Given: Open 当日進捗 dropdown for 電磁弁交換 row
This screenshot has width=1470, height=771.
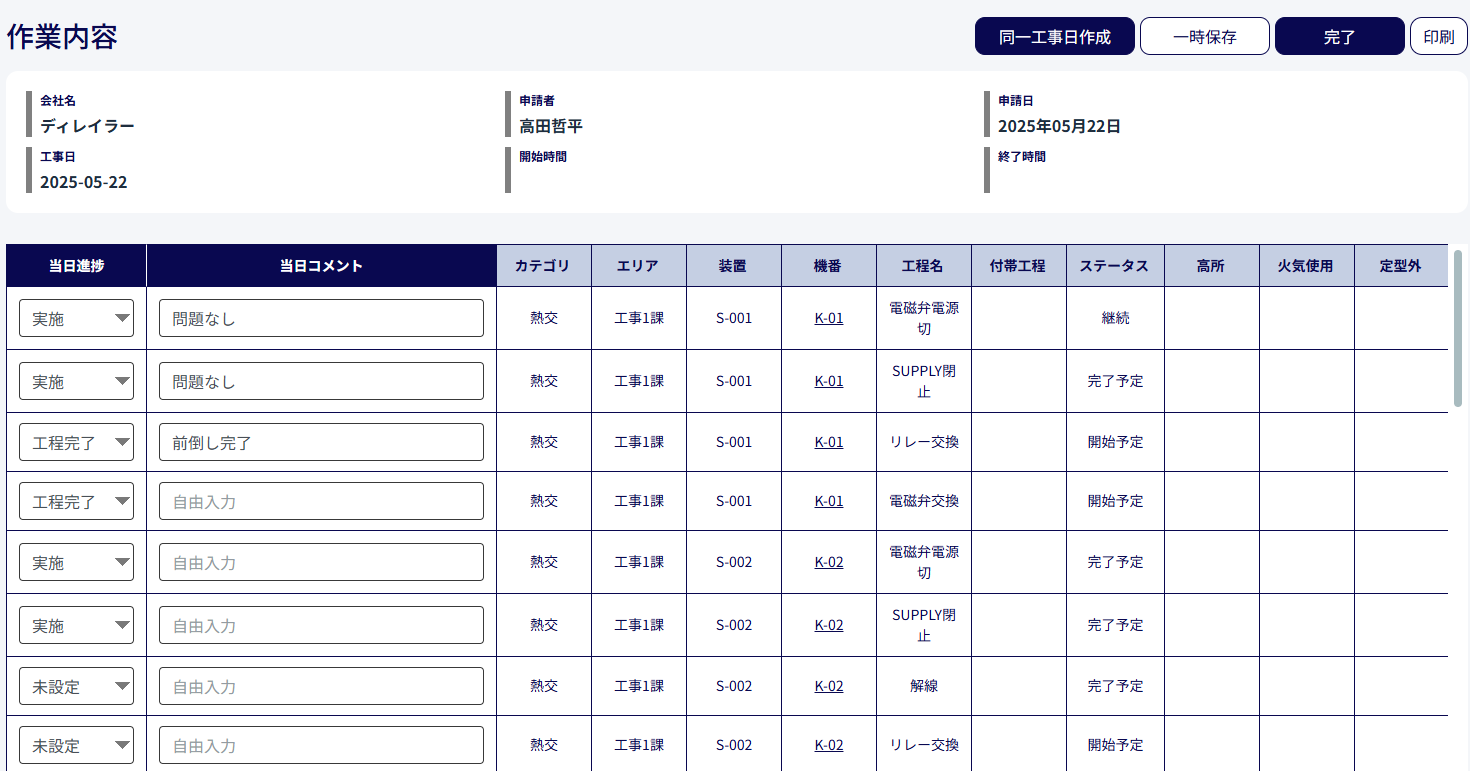Looking at the screenshot, I should 76,501.
